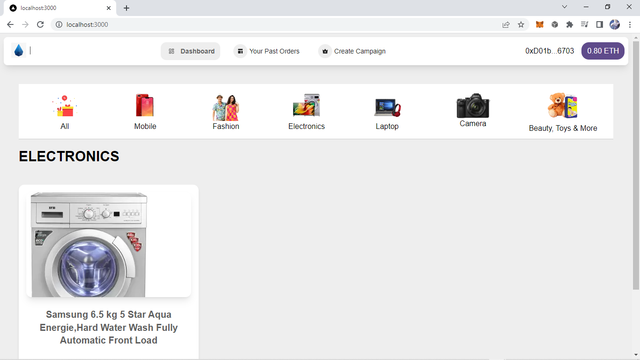This screenshot has height=360, width=640.
Task: Click the water drop logo icon
Action: coord(19,51)
